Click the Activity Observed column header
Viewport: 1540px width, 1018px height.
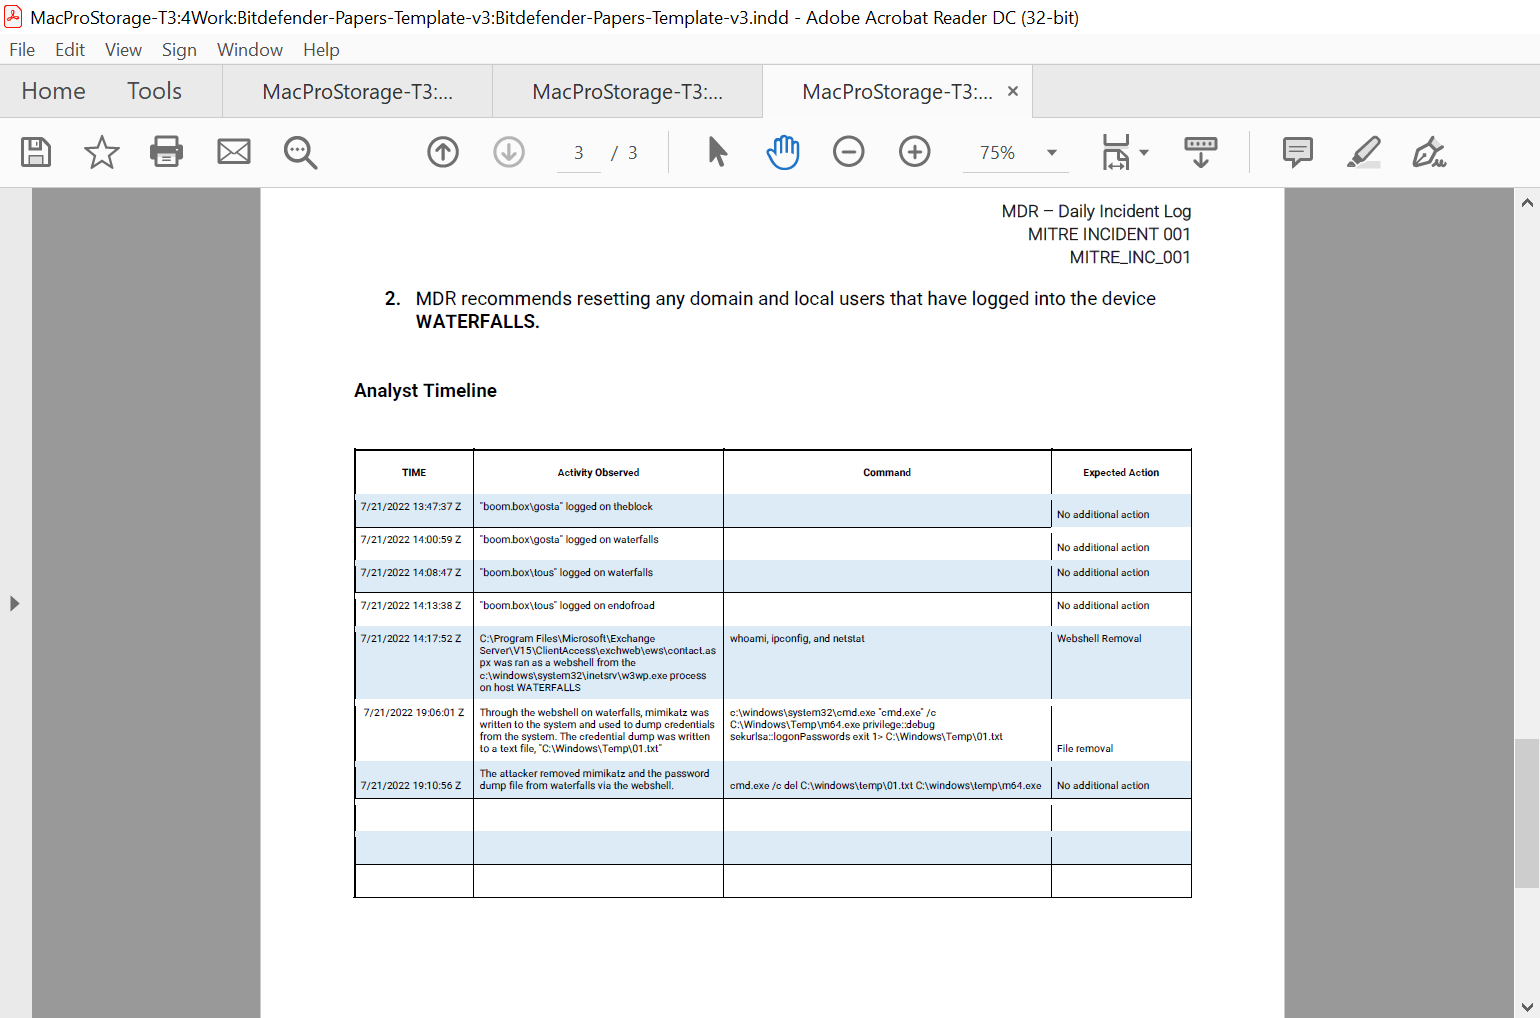[598, 473]
